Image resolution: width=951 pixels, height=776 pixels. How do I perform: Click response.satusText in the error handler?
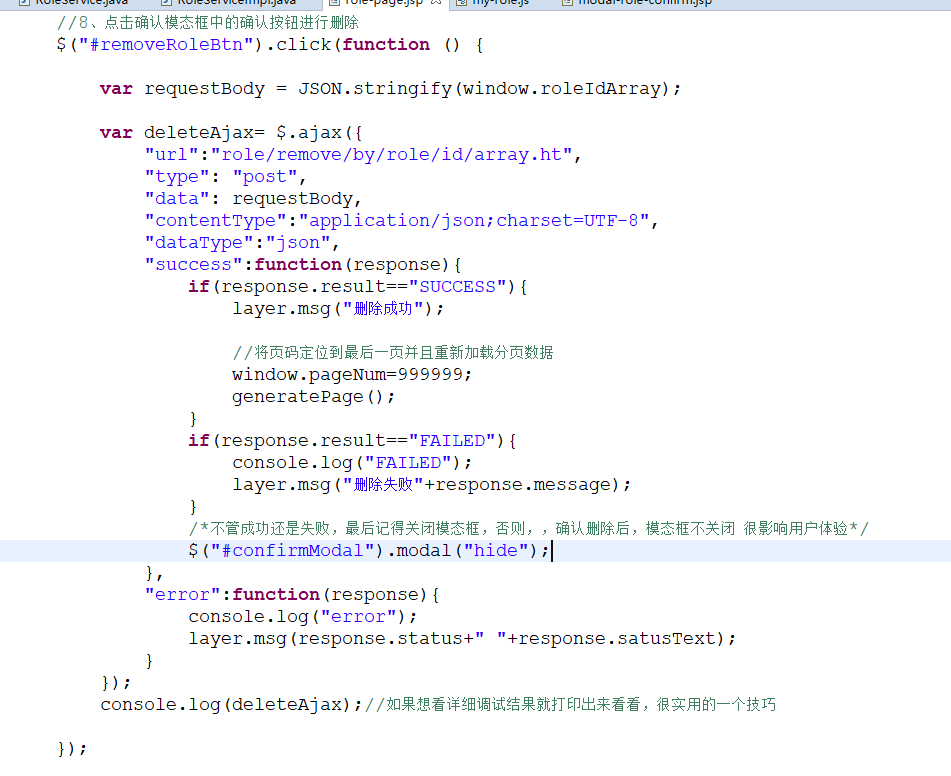[x=617, y=639]
